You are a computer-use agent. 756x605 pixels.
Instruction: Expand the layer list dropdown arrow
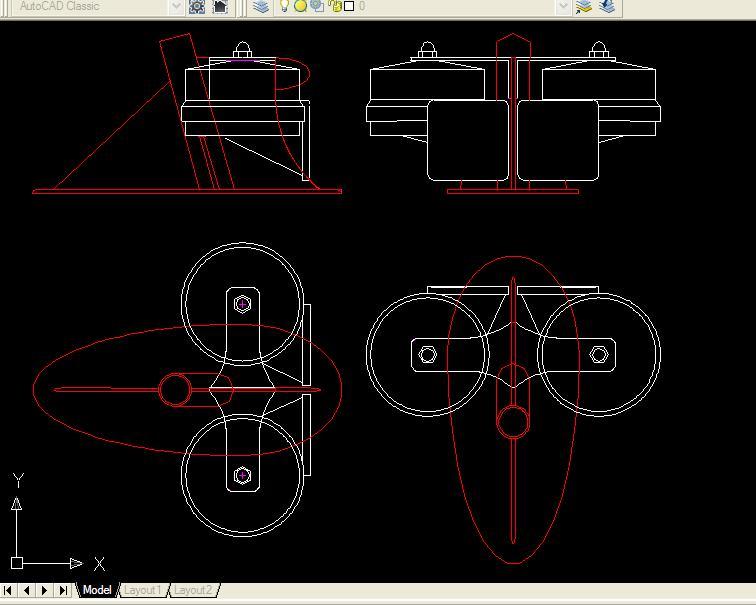563,7
